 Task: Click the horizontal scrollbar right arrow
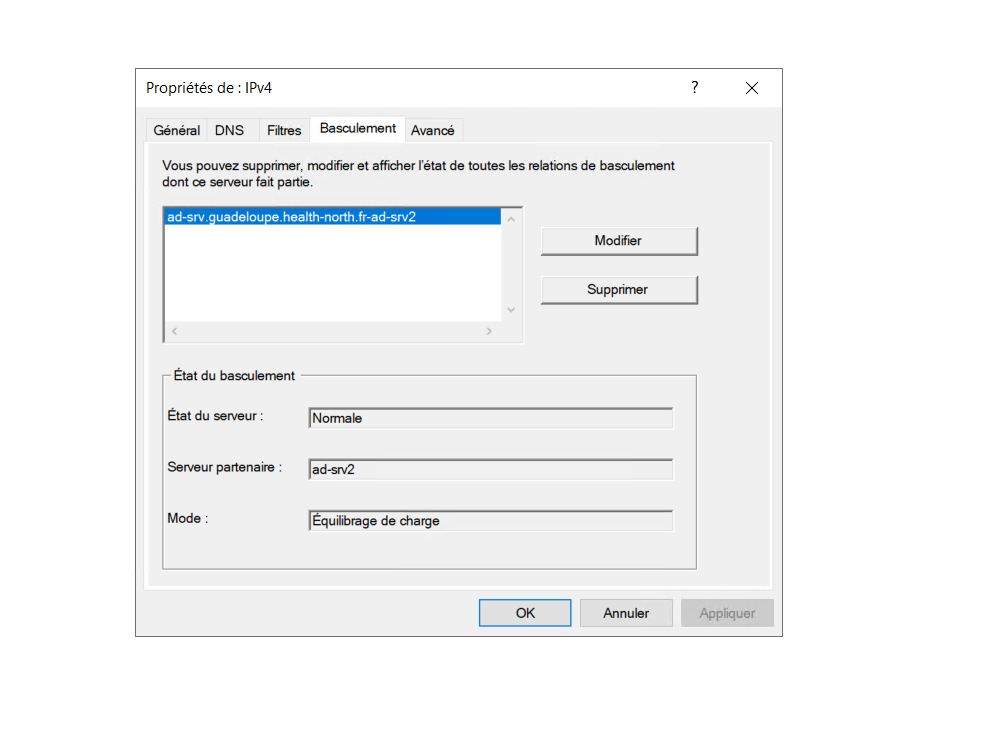coord(489,330)
